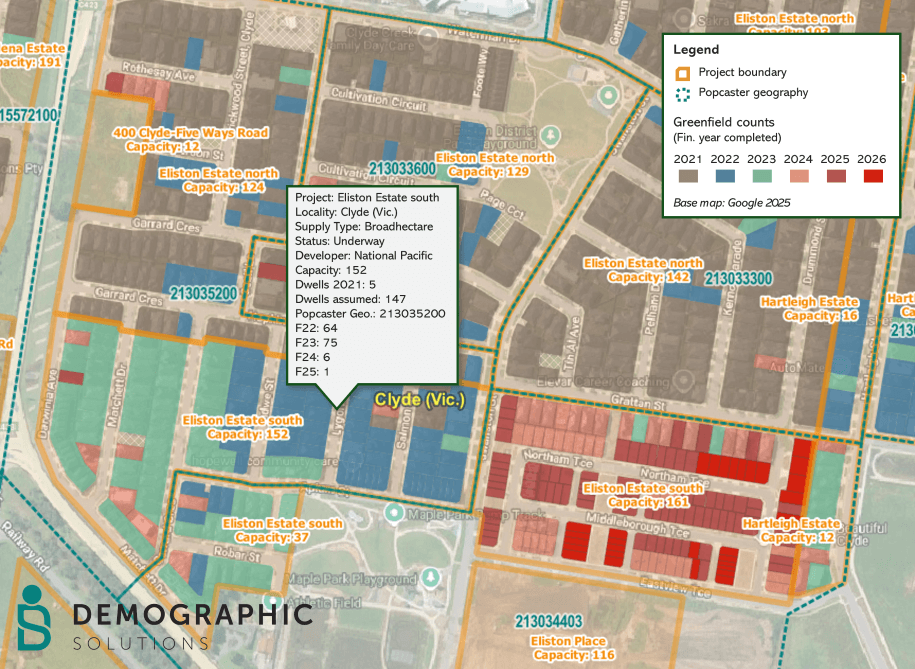Image resolution: width=915 pixels, height=669 pixels.
Task: Pick the 2024 salmon legend swatch
Action: [x=798, y=177]
